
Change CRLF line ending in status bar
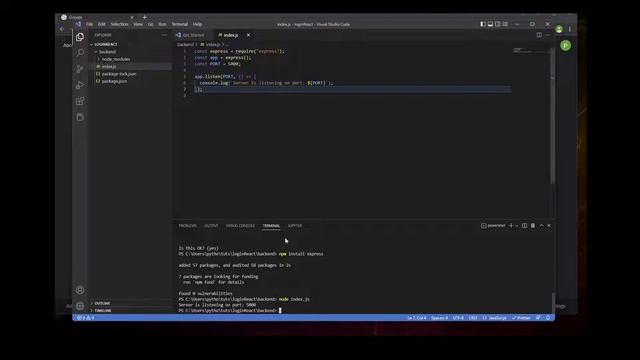coord(473,318)
